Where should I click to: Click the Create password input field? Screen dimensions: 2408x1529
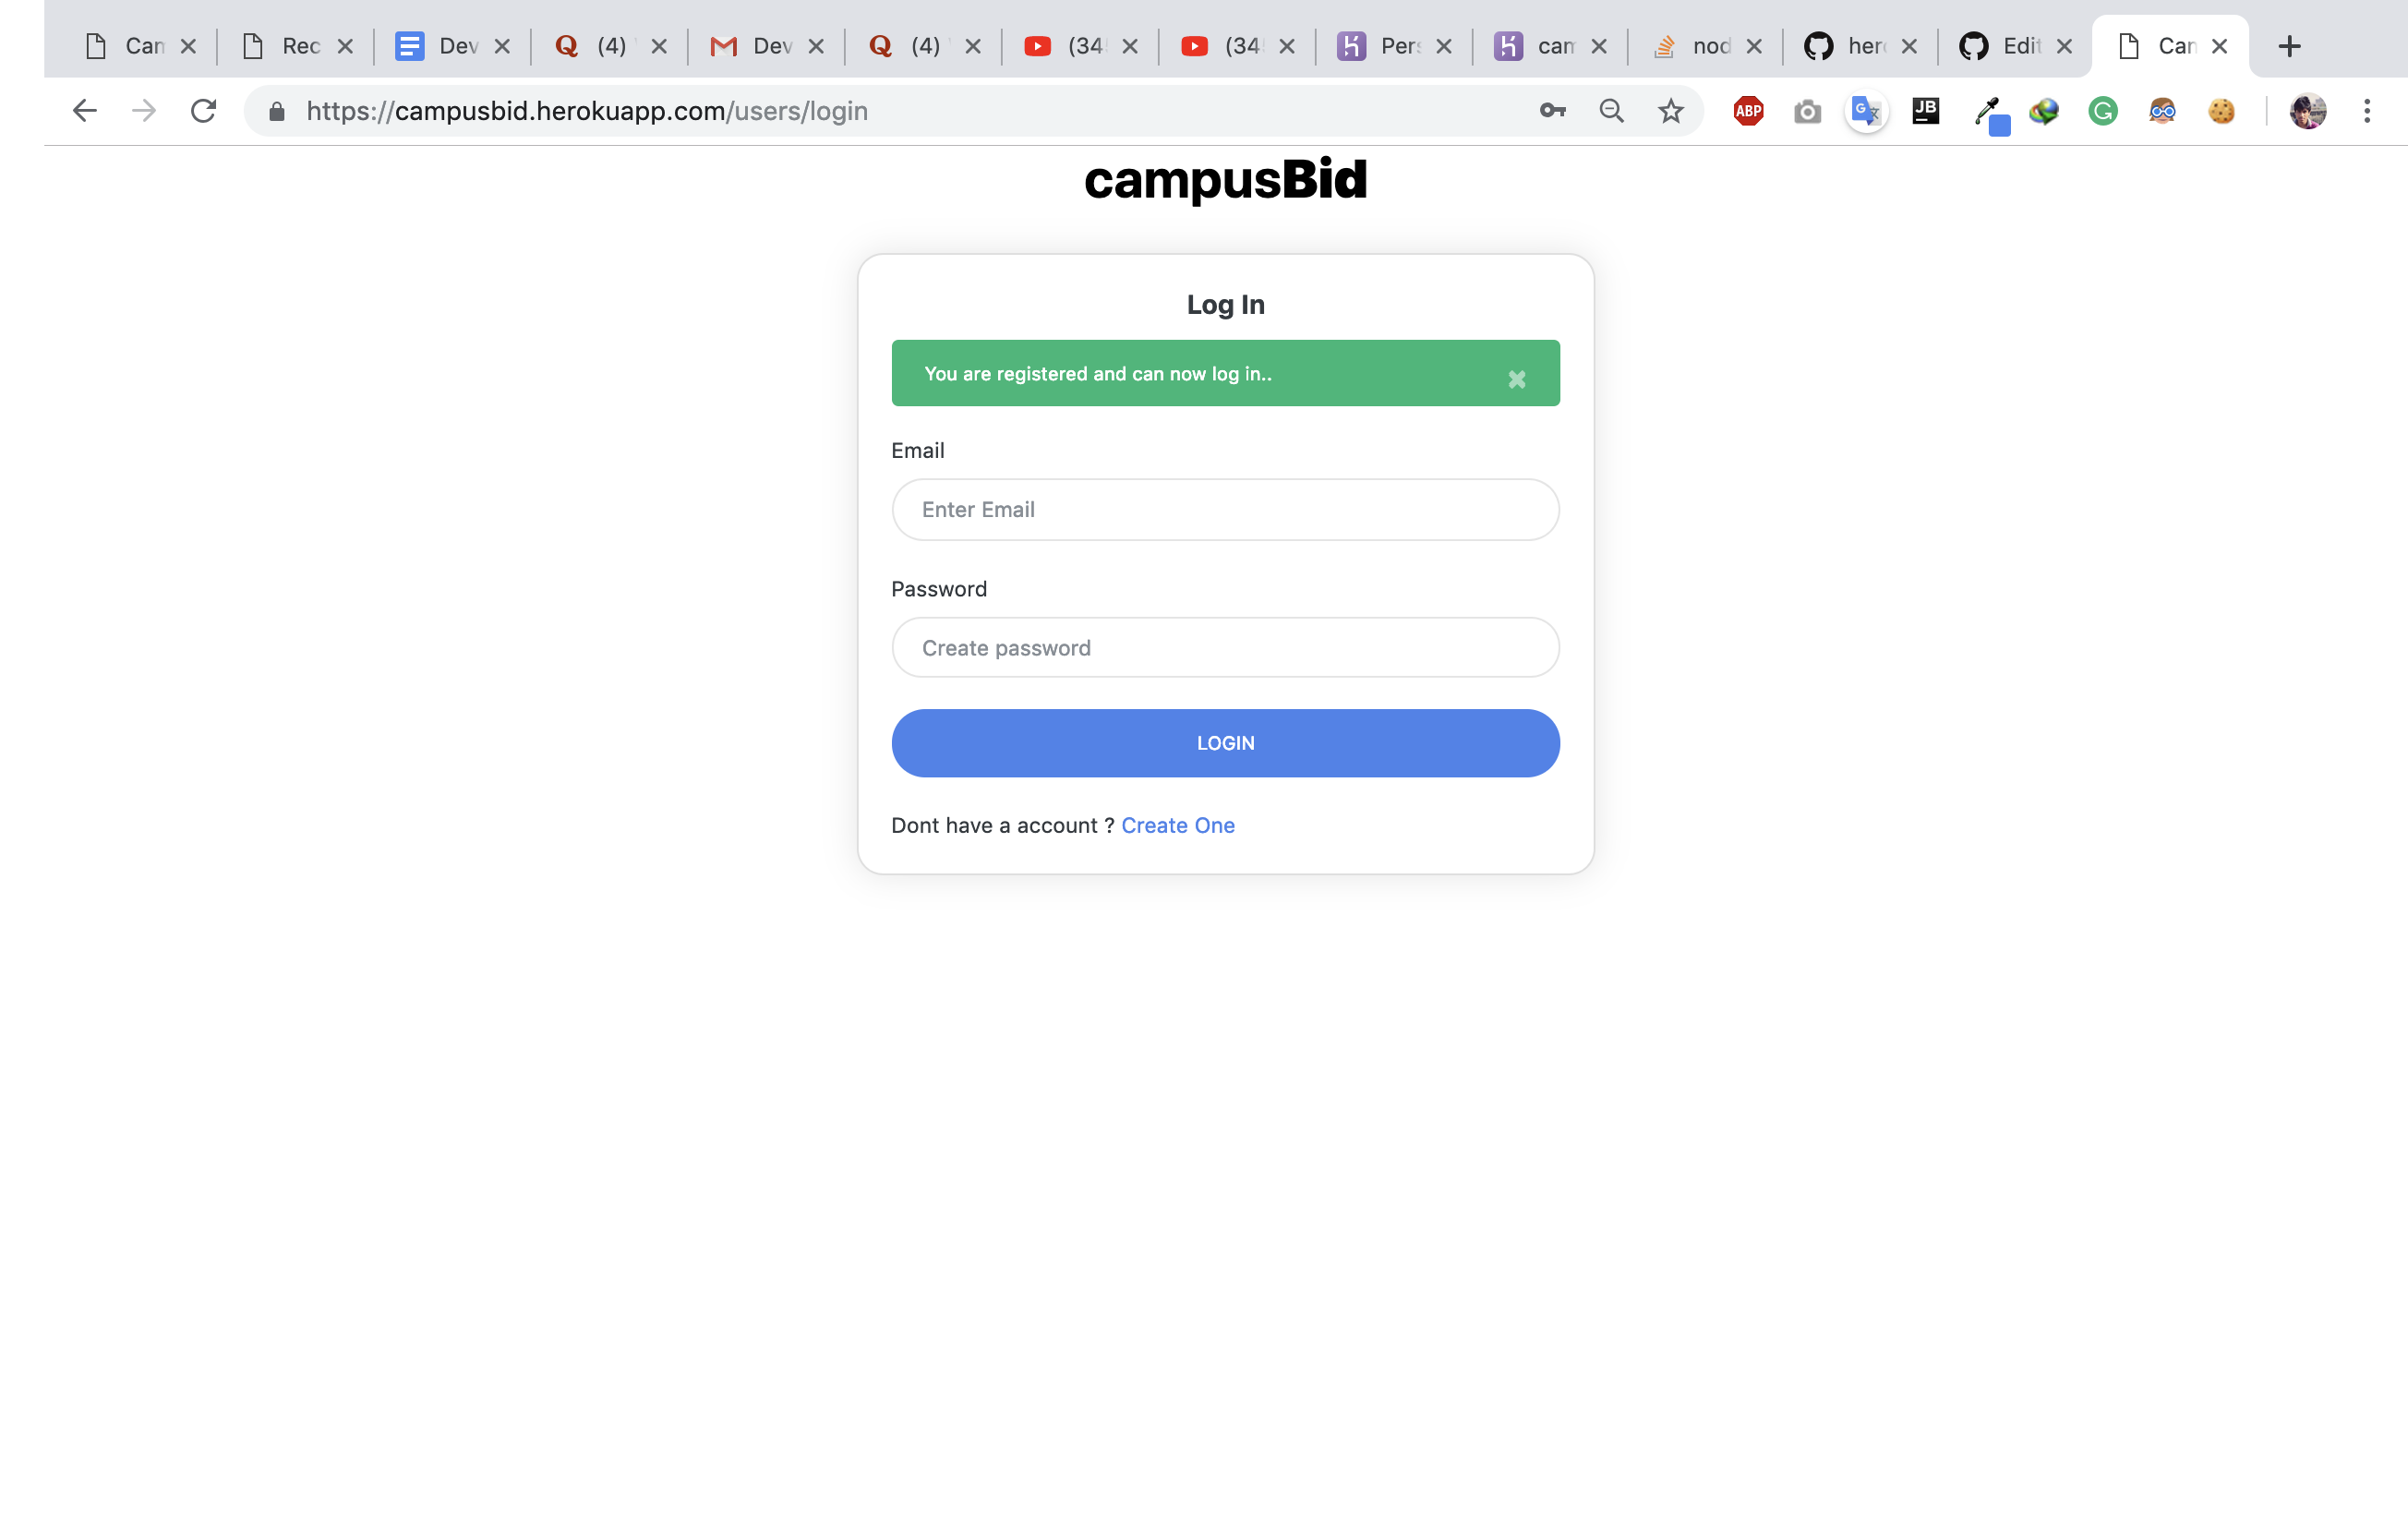coord(1225,646)
